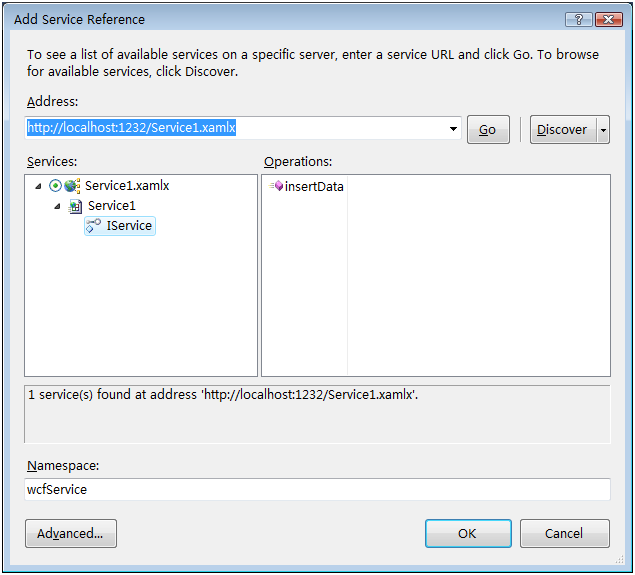Screen dimensions: 635x575
Task: Open the Discover button dropdown arrow
Action: (603, 130)
